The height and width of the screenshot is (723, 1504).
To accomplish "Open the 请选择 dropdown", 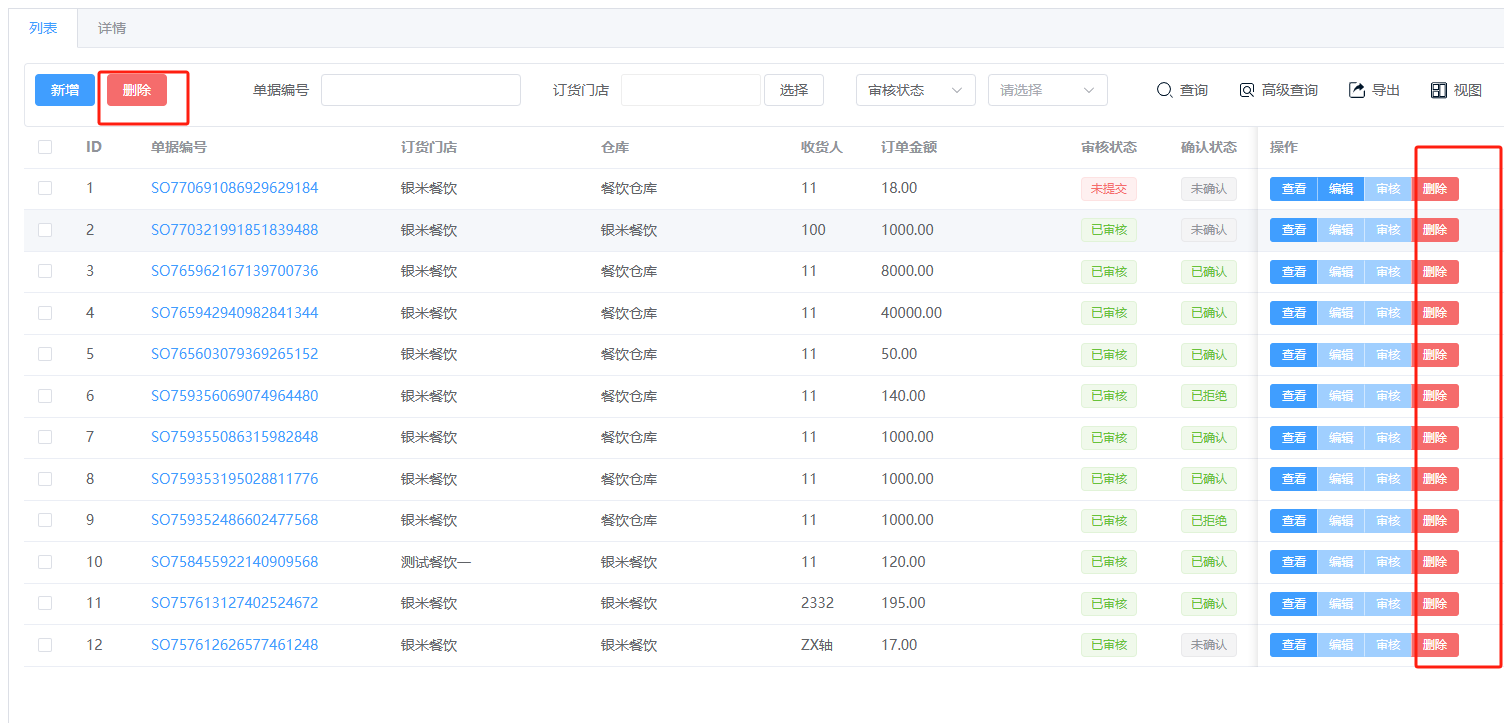I will [1047, 90].
